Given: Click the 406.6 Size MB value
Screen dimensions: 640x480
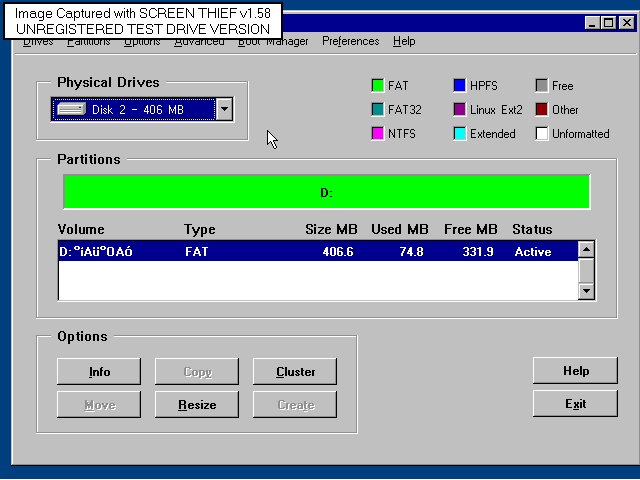Looking at the screenshot, I should tap(338, 251).
